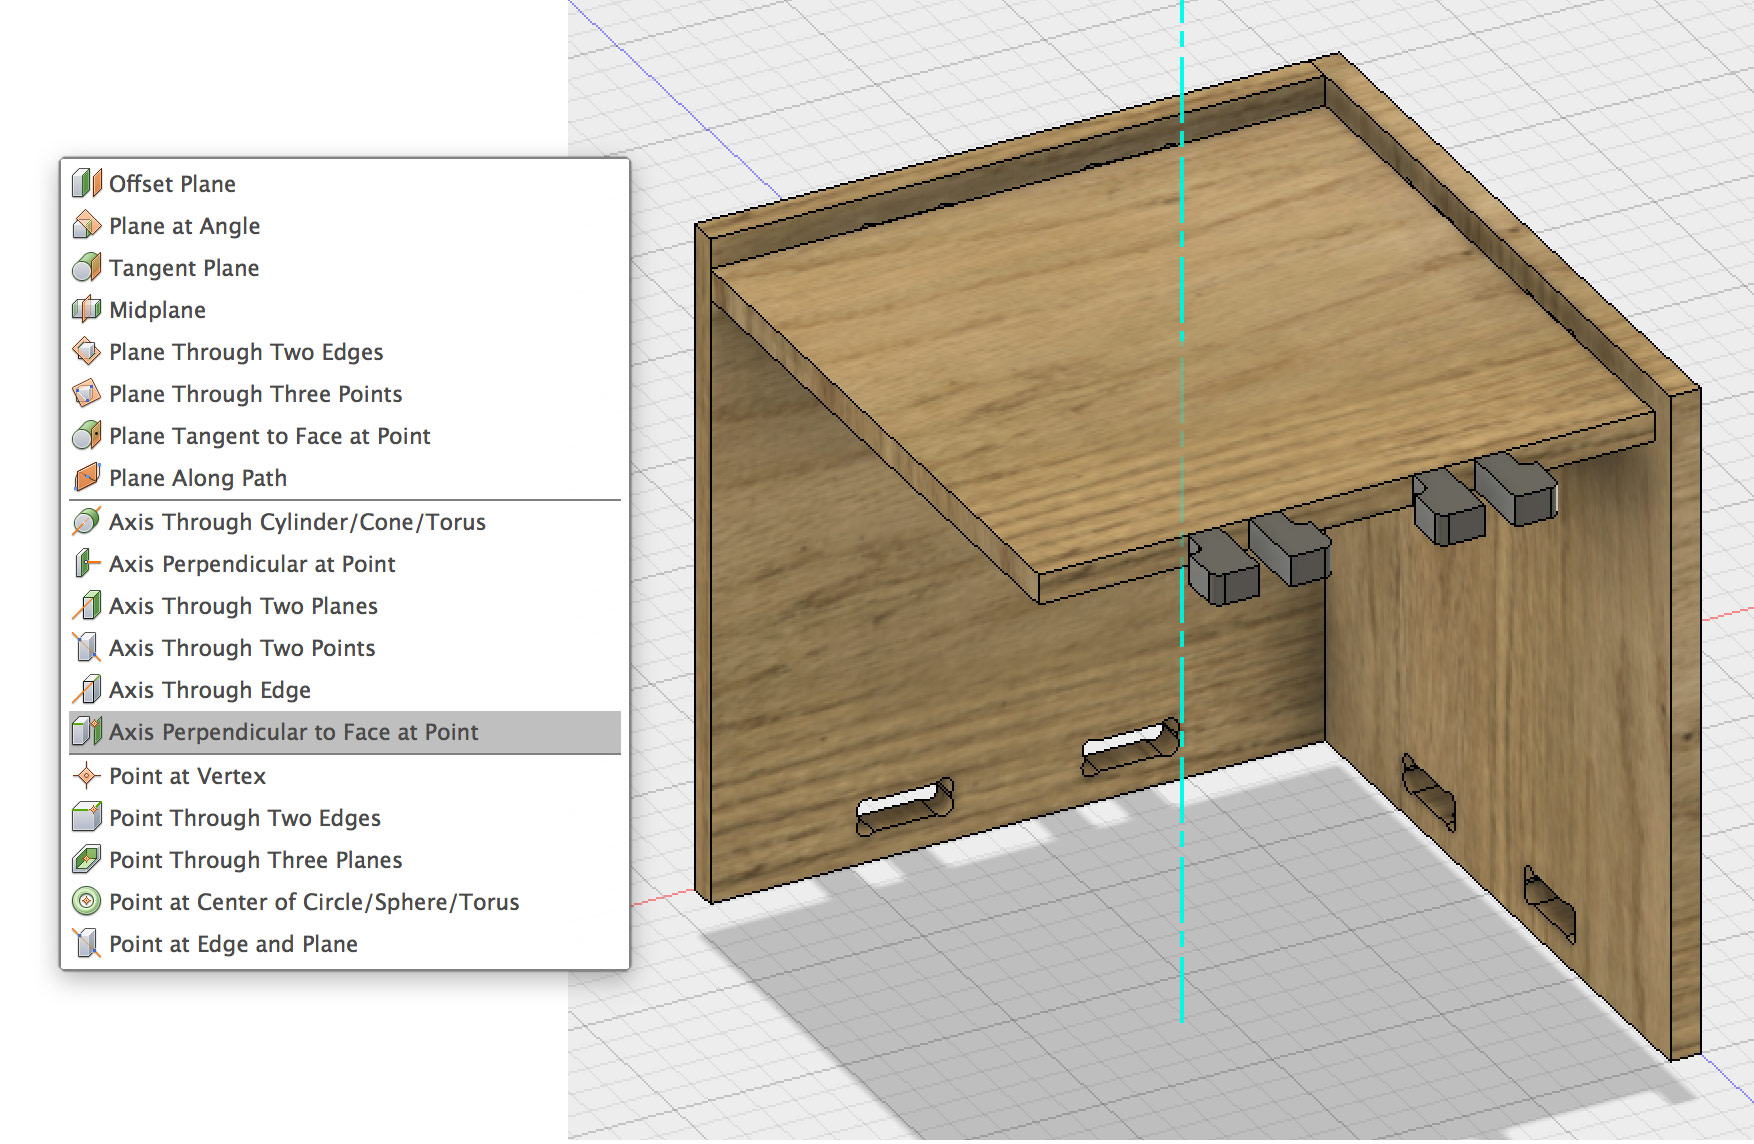Pick Axis Through Two Planes option
This screenshot has height=1144, width=1754.
tap(243, 606)
